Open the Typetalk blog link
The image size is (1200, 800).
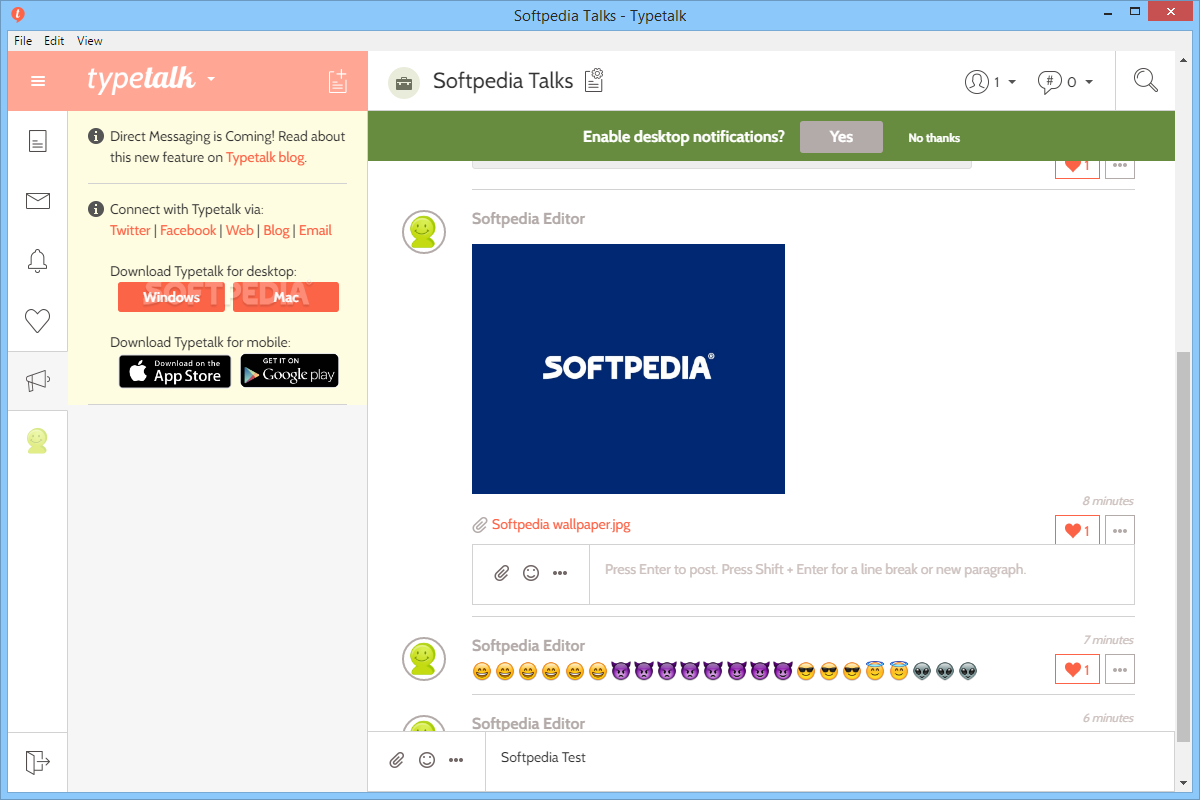(265, 157)
